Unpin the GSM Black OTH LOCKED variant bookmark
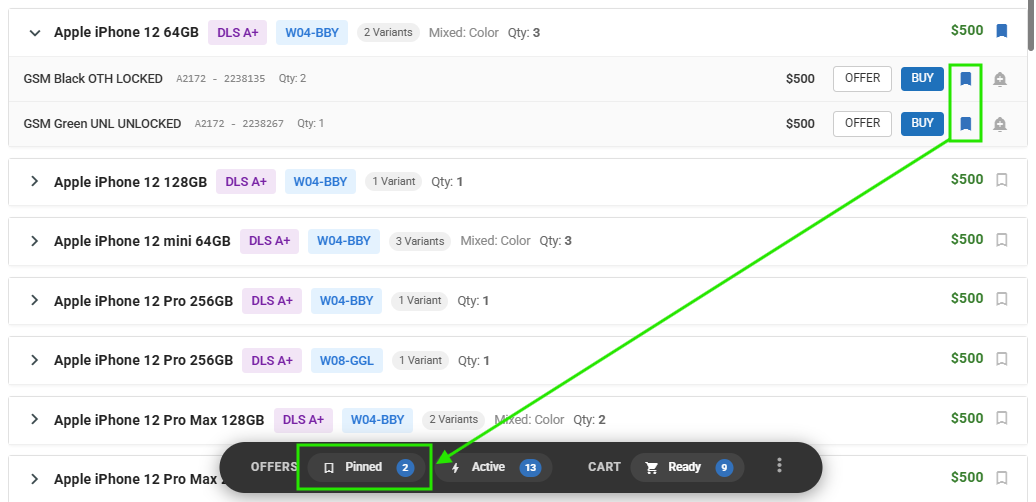The image size is (1036, 502). click(965, 79)
